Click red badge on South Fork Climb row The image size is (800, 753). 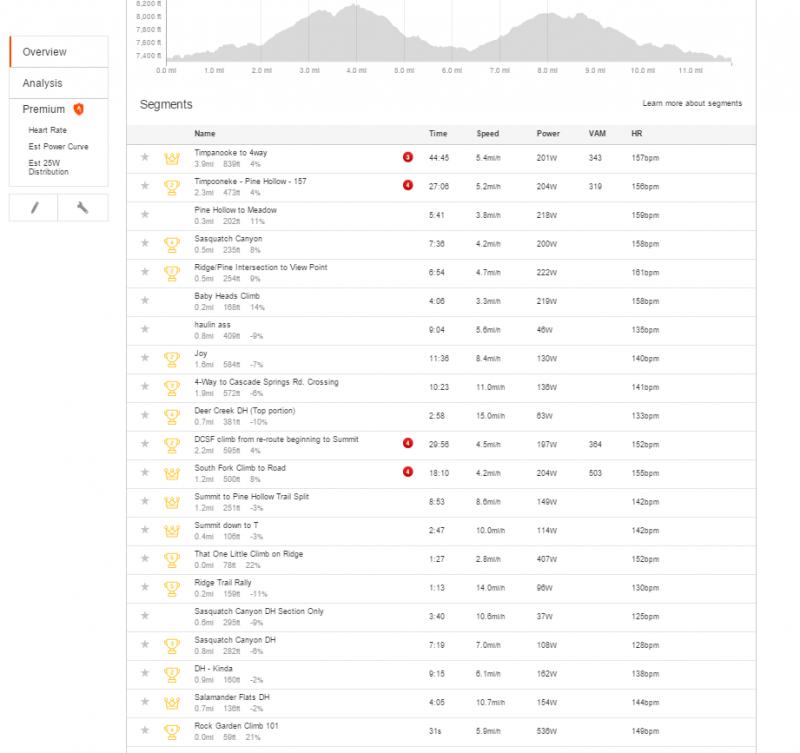[x=408, y=471]
